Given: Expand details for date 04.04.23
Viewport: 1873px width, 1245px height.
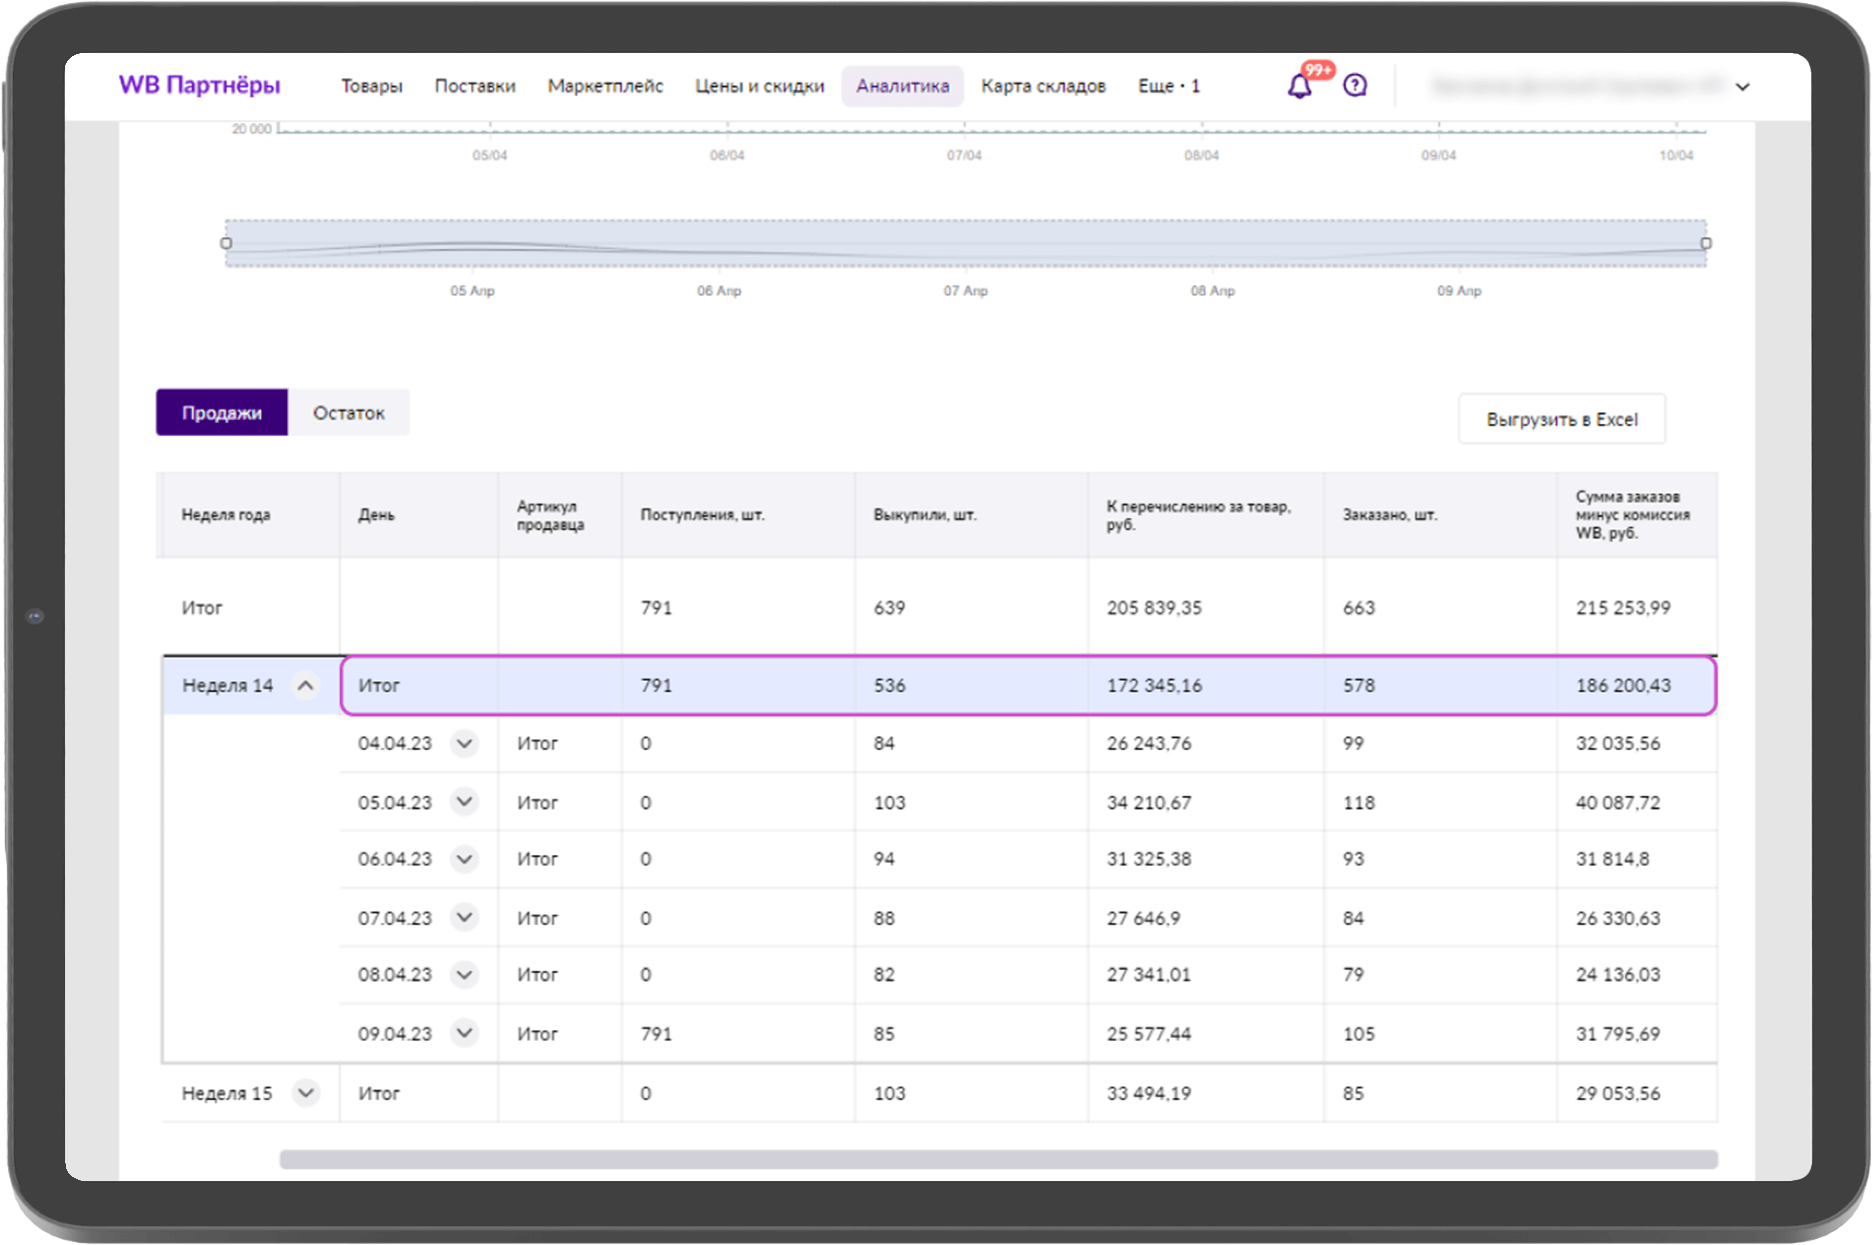Looking at the screenshot, I should click(x=463, y=743).
